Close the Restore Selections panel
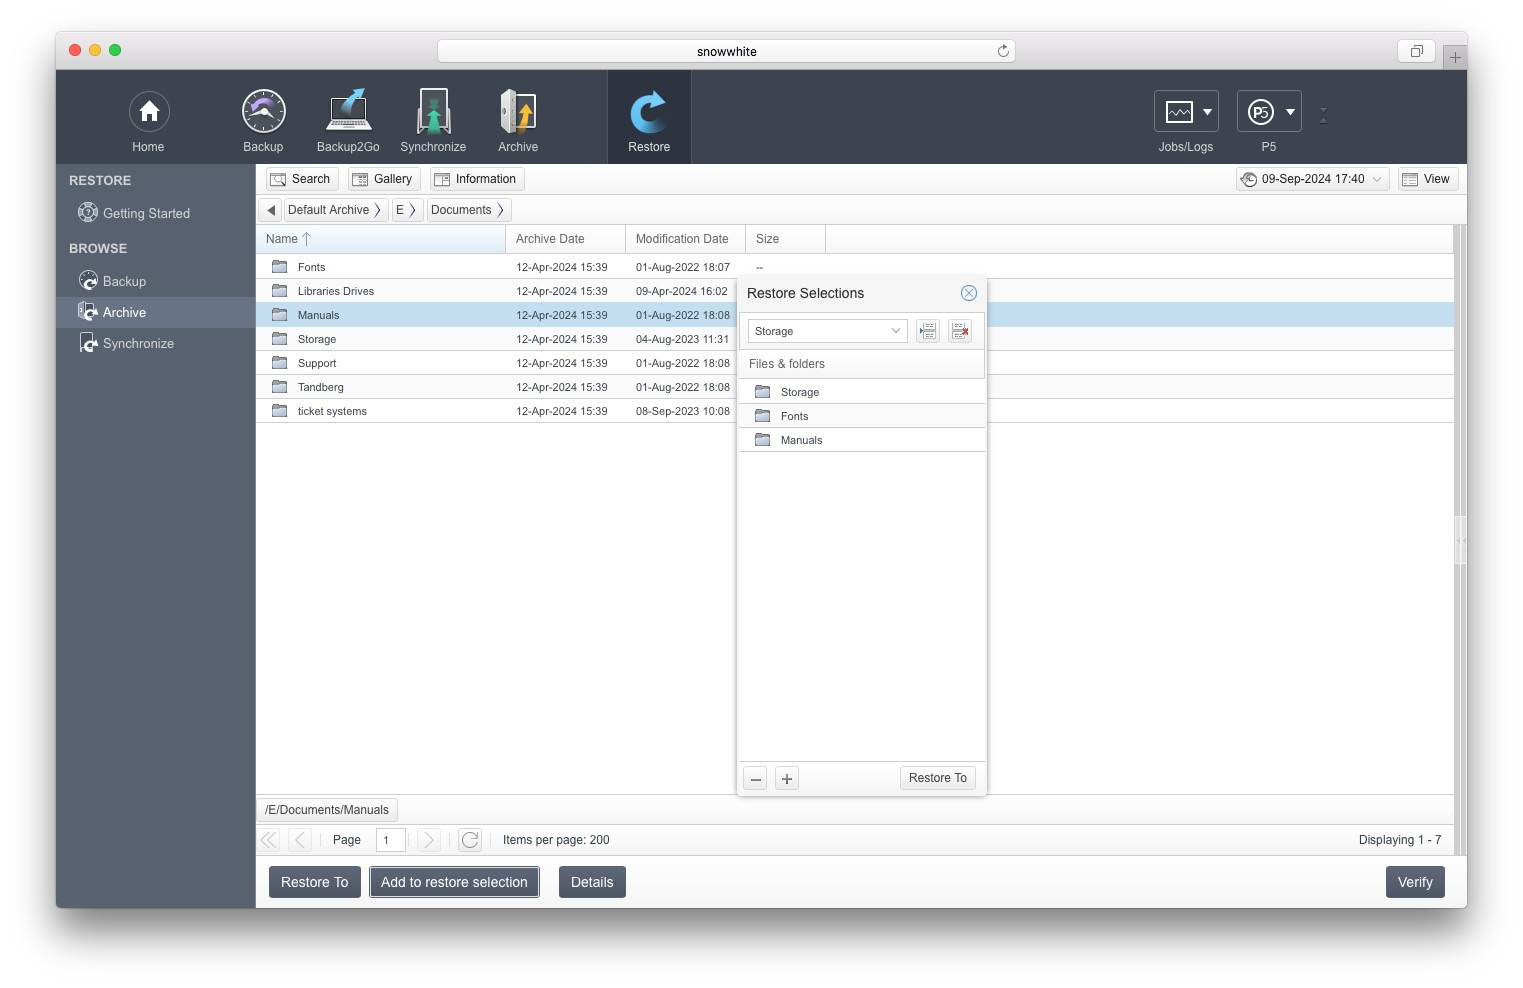 coord(968,293)
